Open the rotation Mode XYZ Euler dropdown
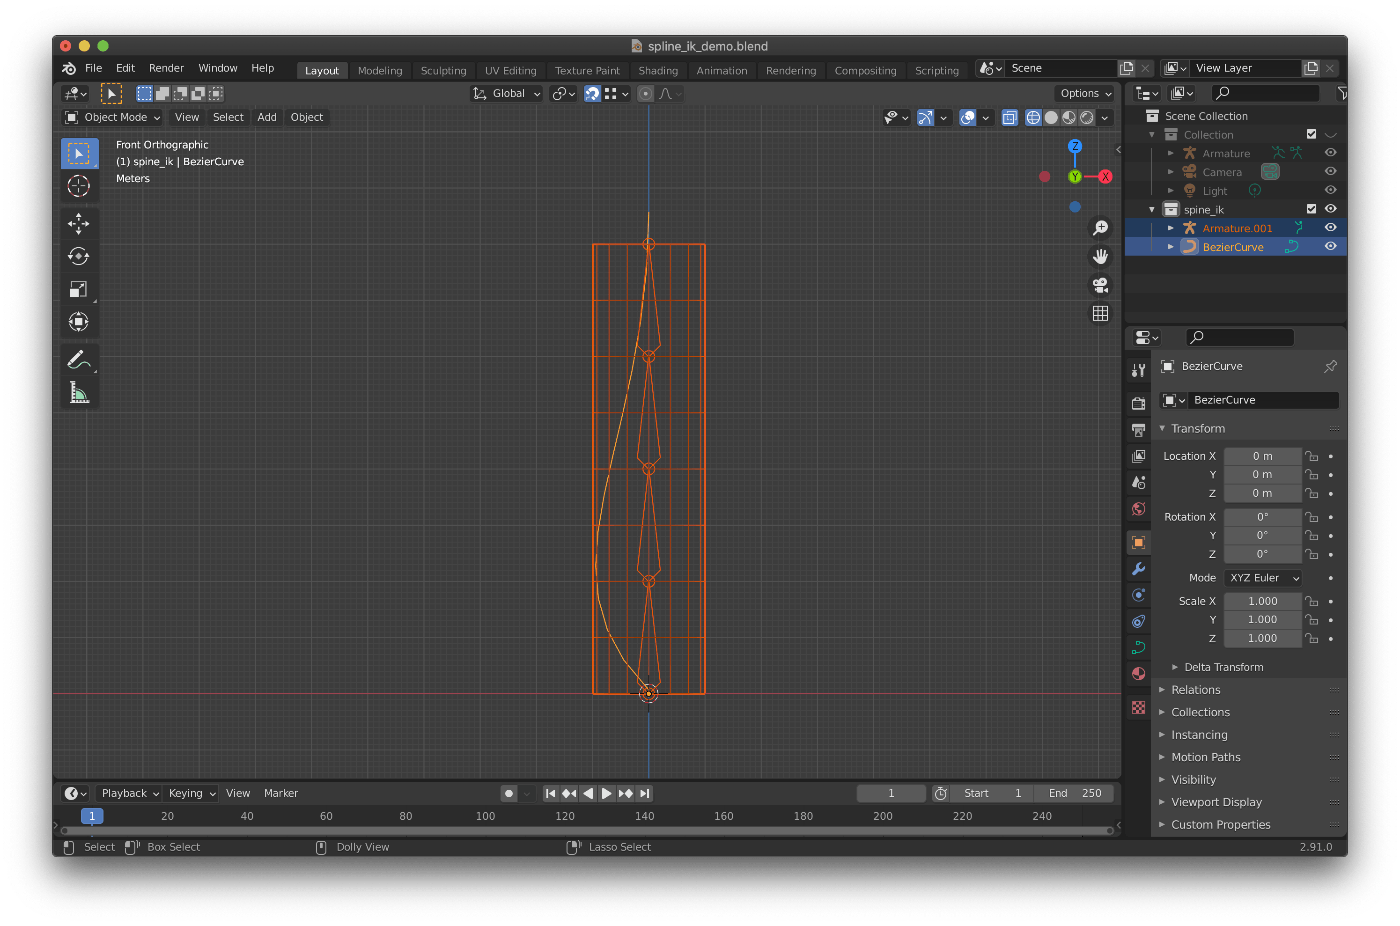1400x926 pixels. coord(1264,578)
